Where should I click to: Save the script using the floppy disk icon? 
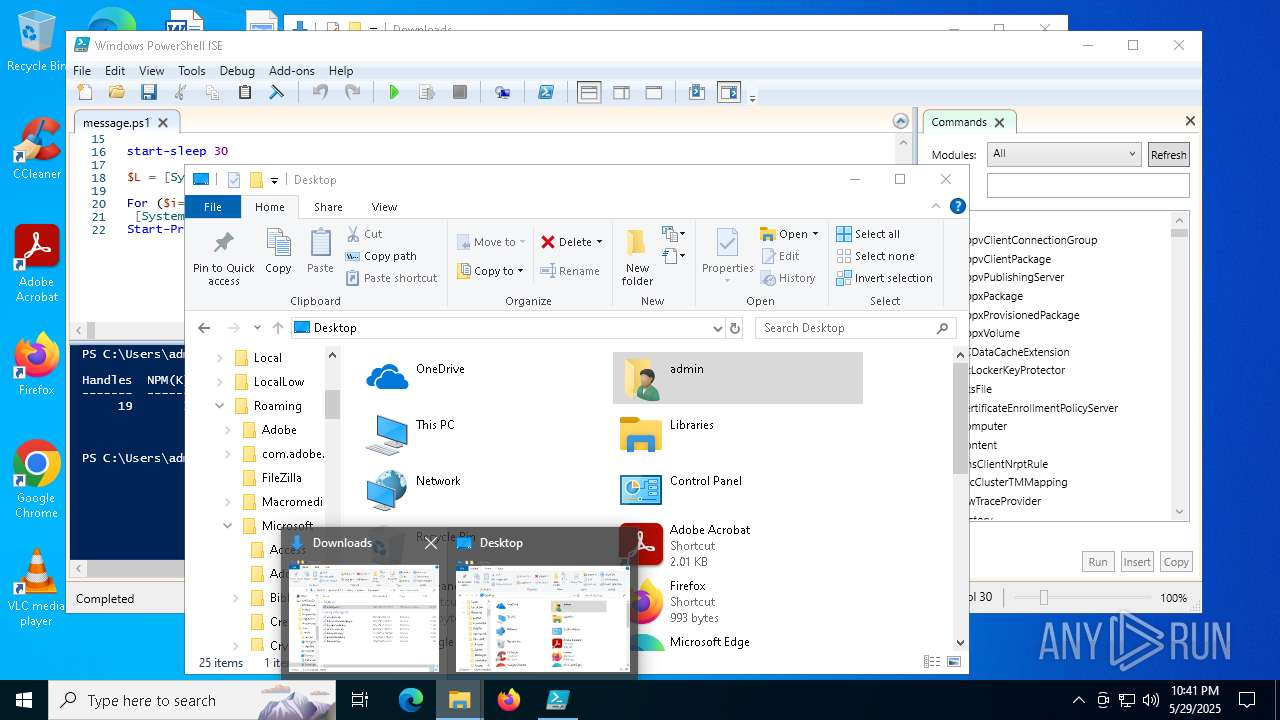[149, 92]
